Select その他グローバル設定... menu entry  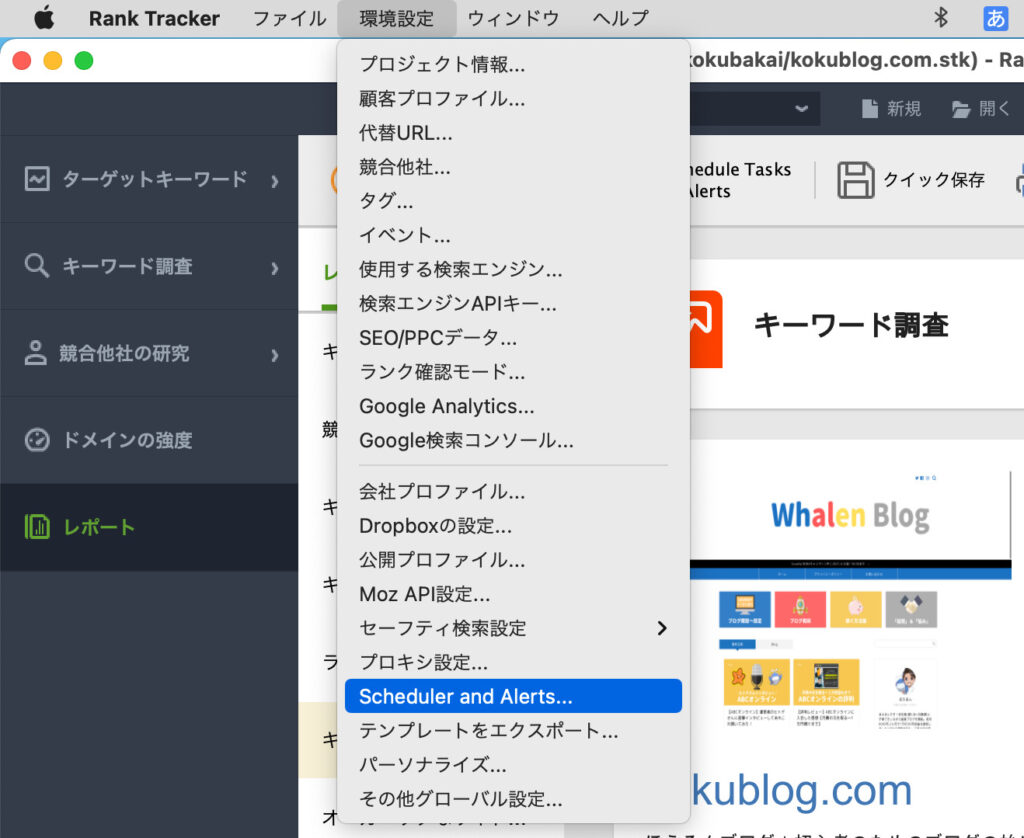pyautogui.click(x=513, y=799)
